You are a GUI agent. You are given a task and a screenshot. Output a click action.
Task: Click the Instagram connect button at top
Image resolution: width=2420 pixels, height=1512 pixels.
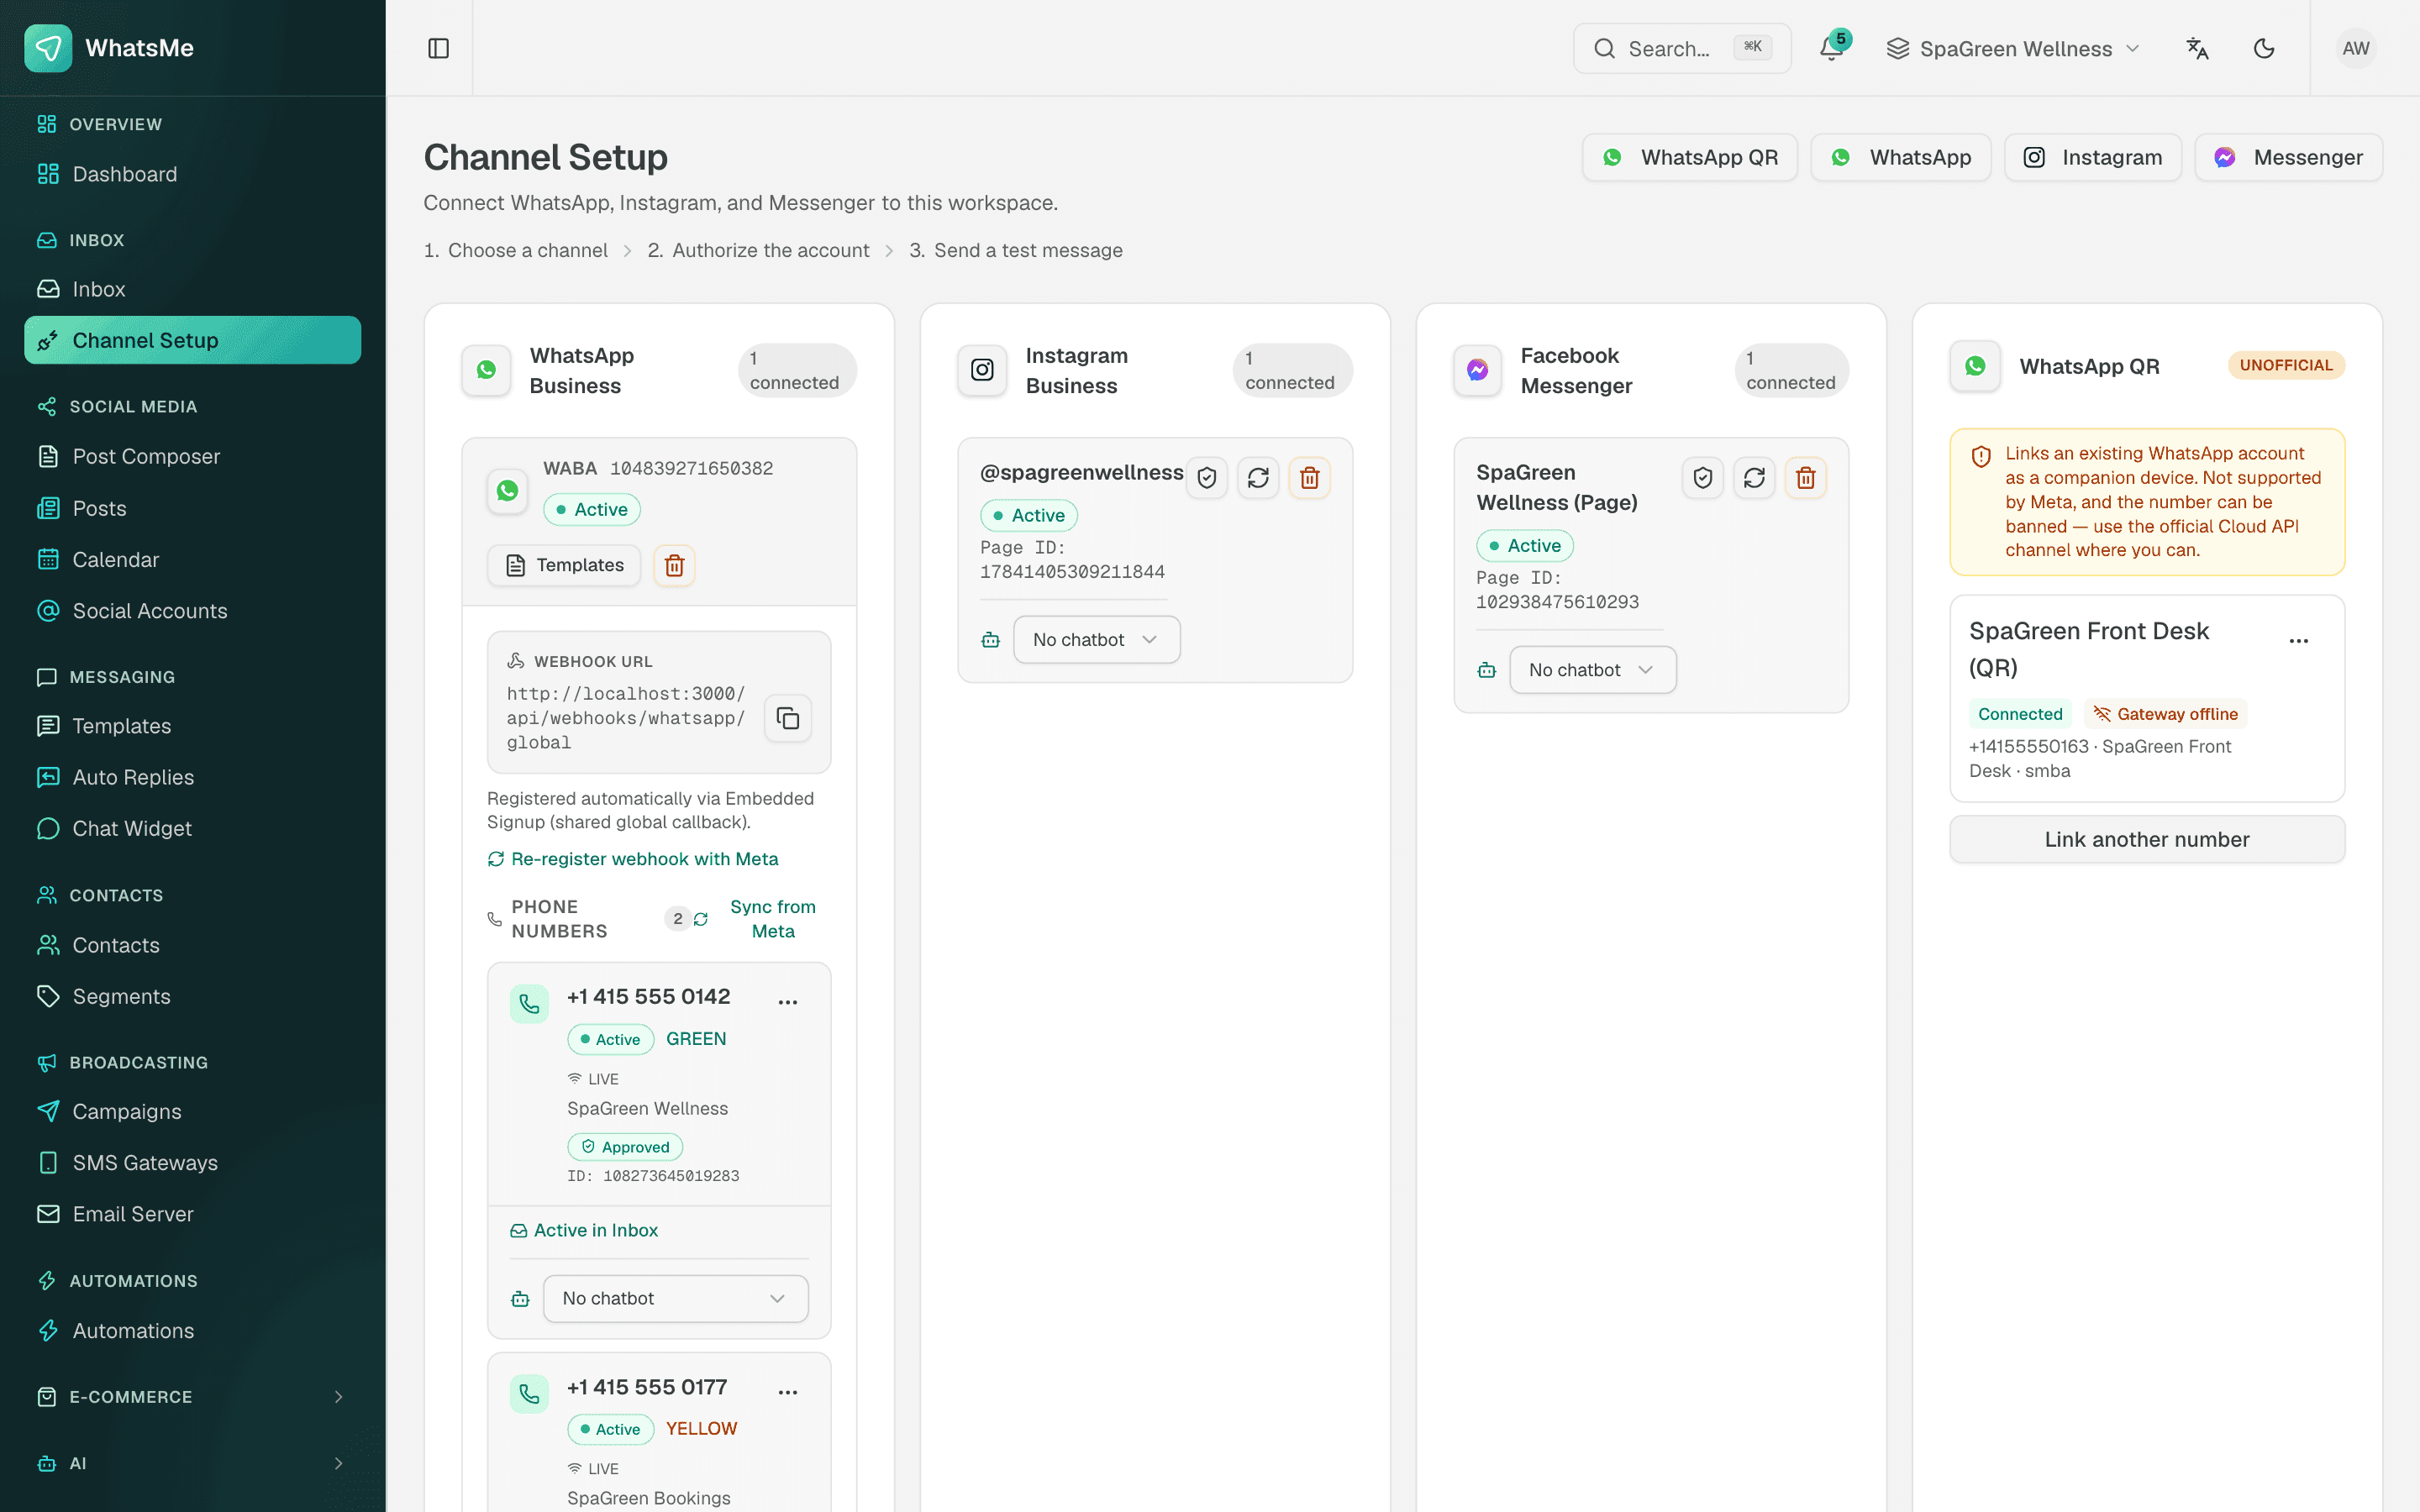(2092, 157)
